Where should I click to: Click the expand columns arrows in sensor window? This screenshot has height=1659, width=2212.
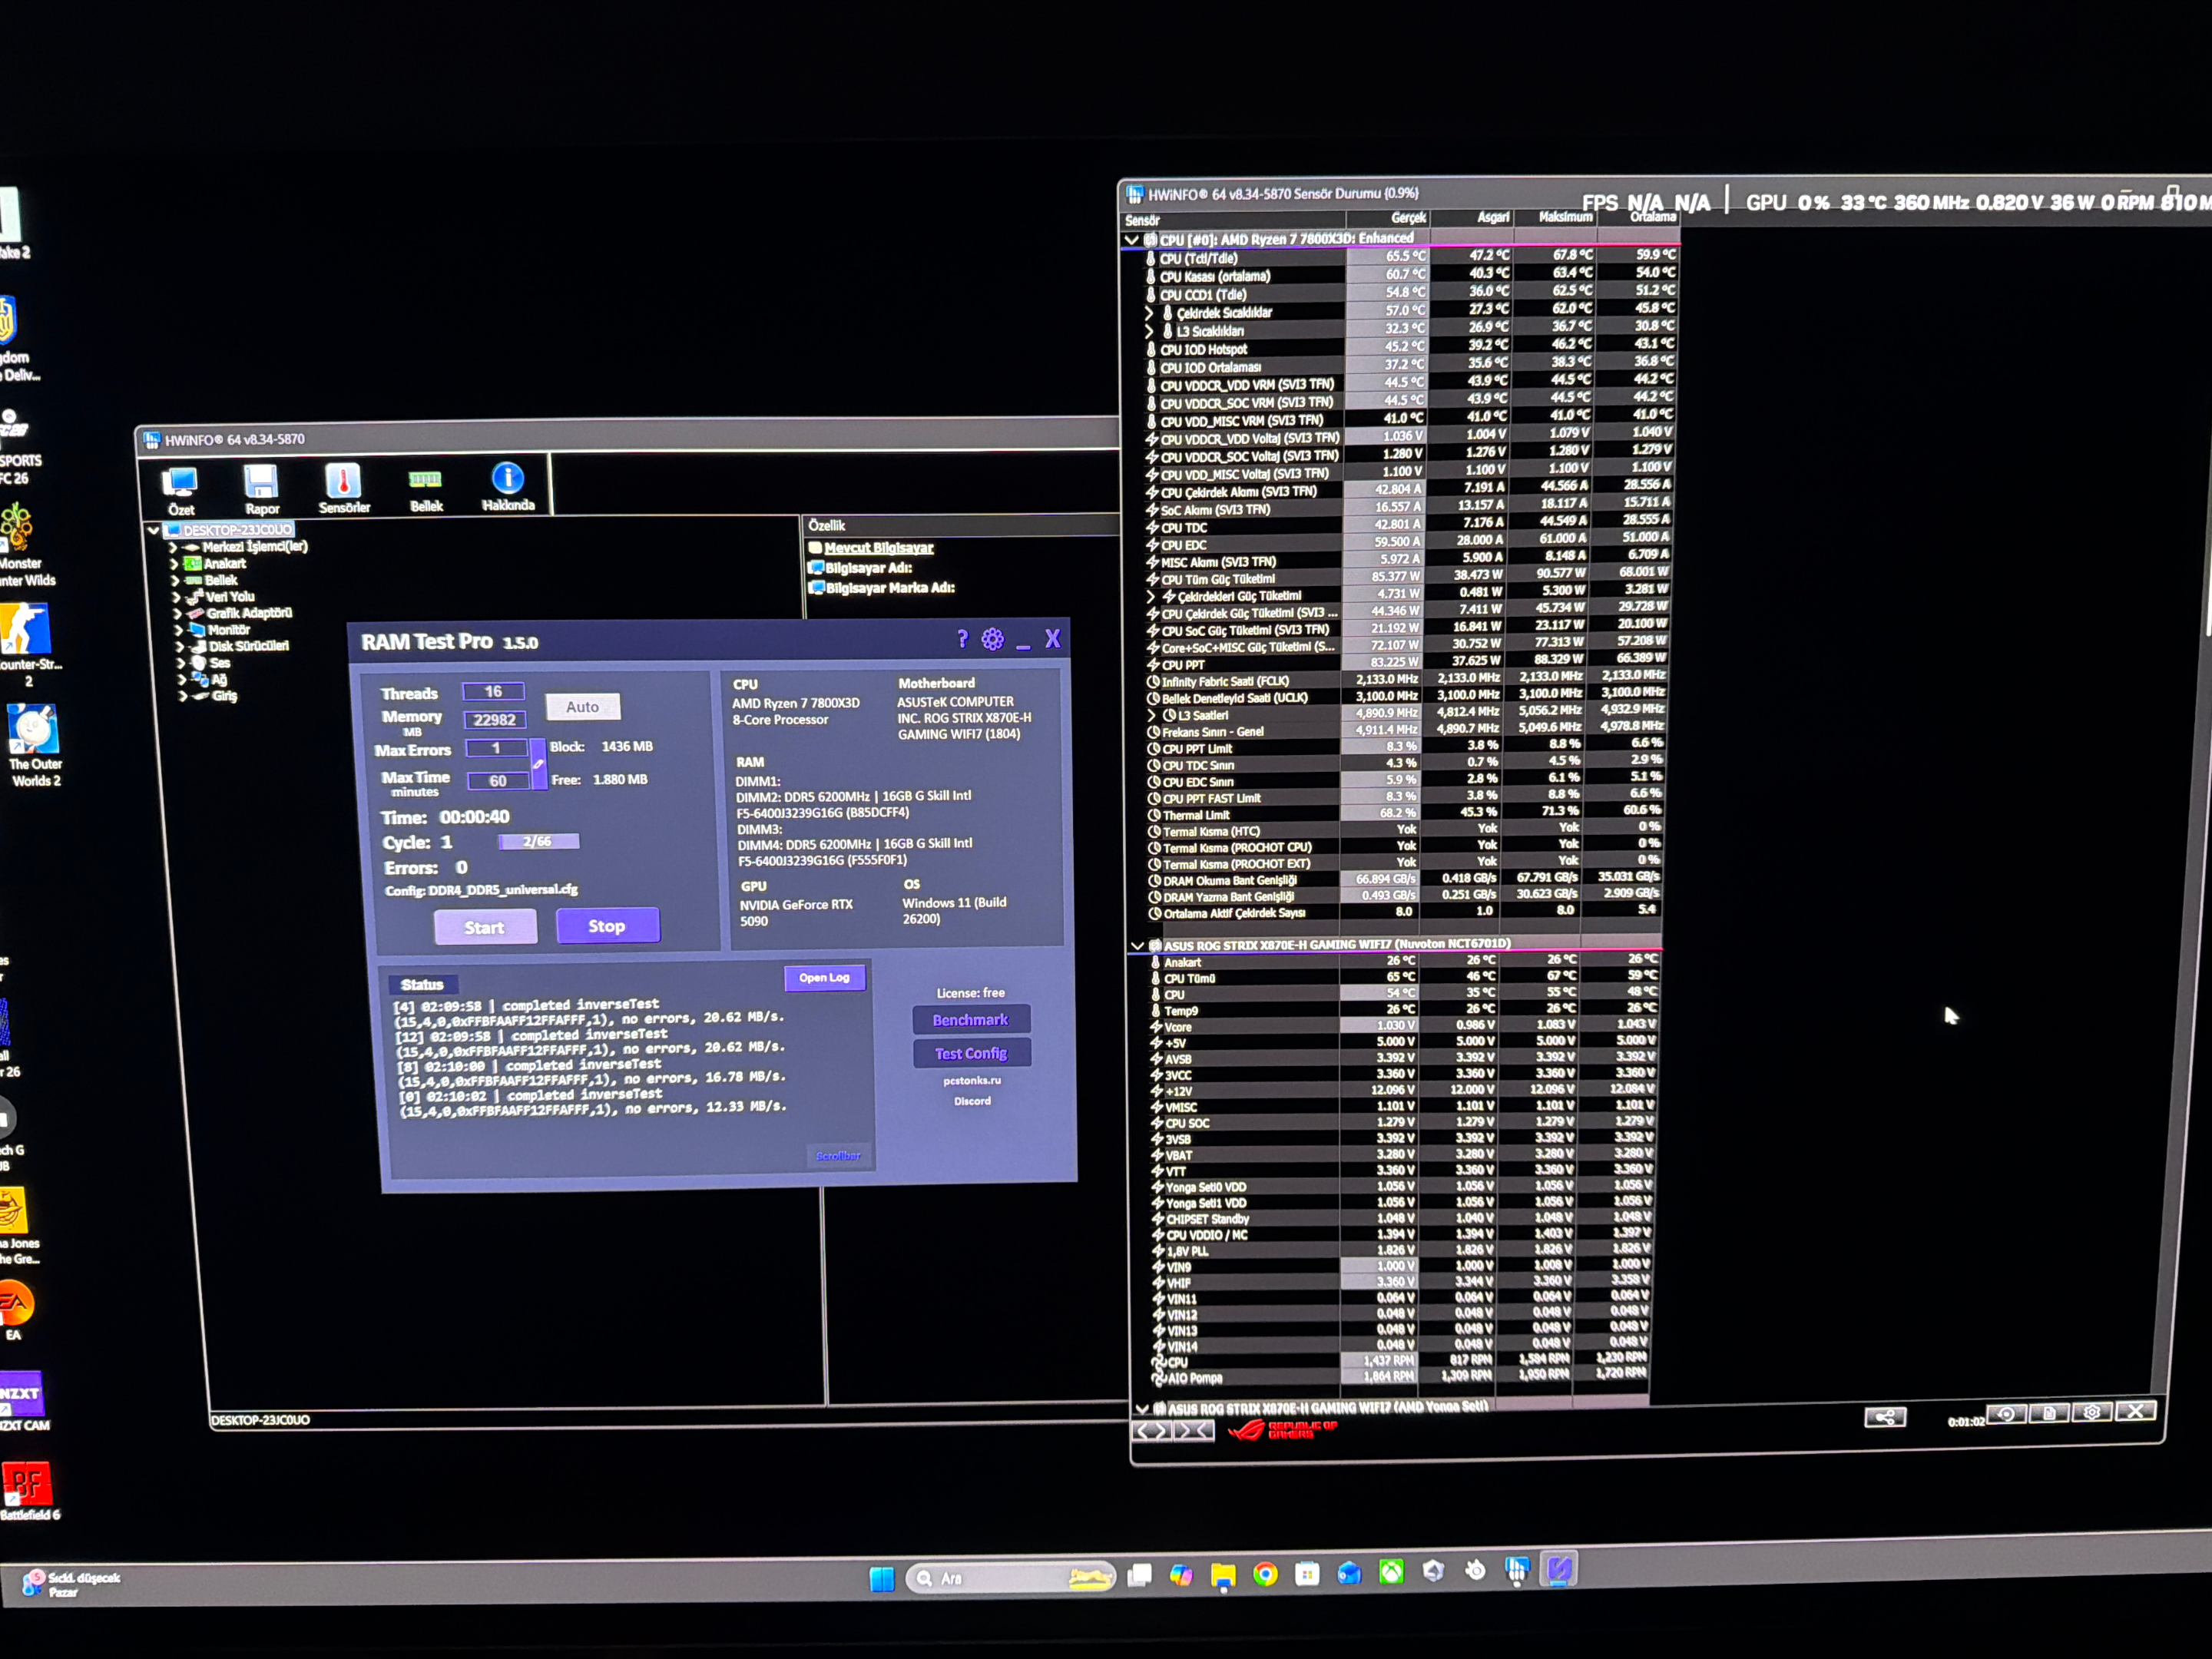click(x=1153, y=1431)
